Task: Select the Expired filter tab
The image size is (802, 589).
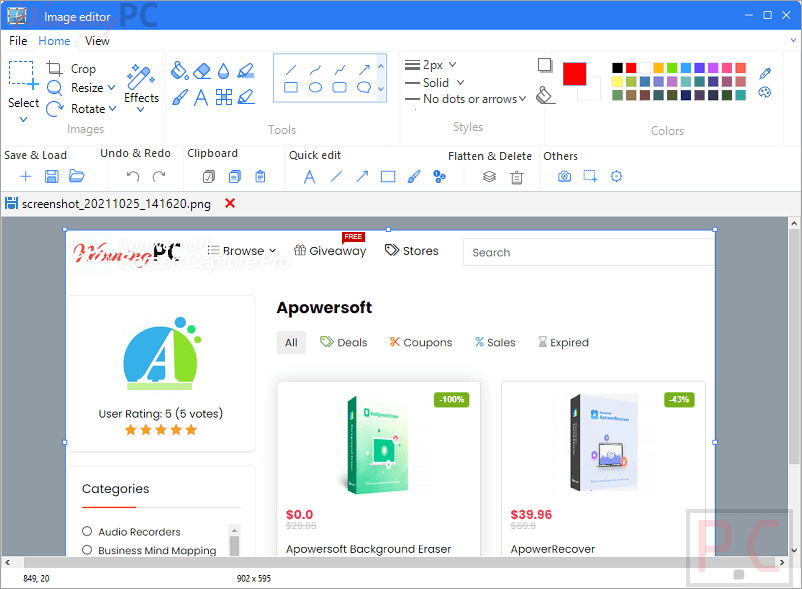Action: [563, 342]
